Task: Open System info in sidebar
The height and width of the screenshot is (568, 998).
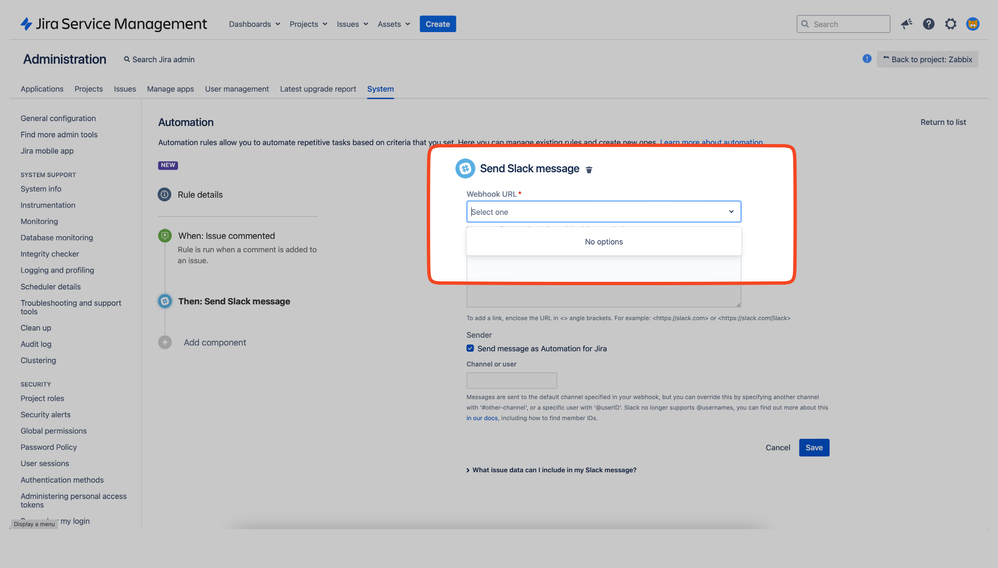Action: click(41, 189)
